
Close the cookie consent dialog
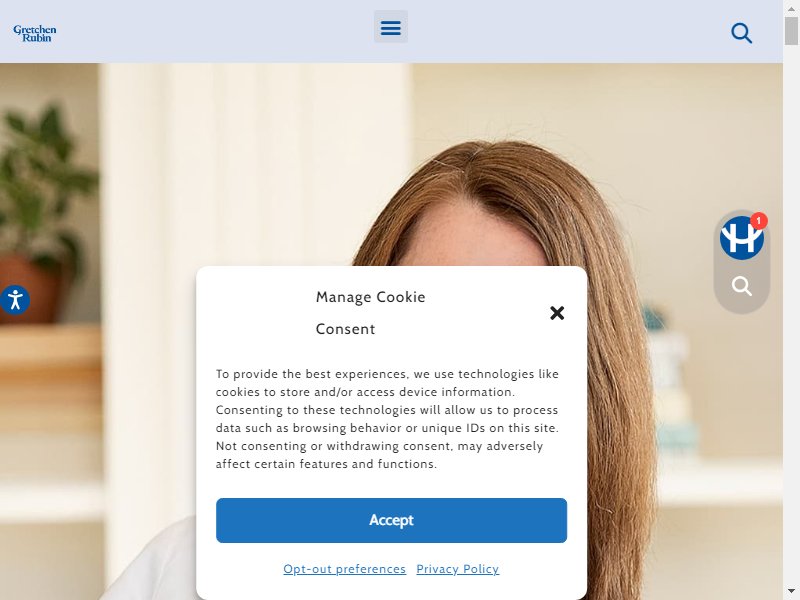click(557, 313)
